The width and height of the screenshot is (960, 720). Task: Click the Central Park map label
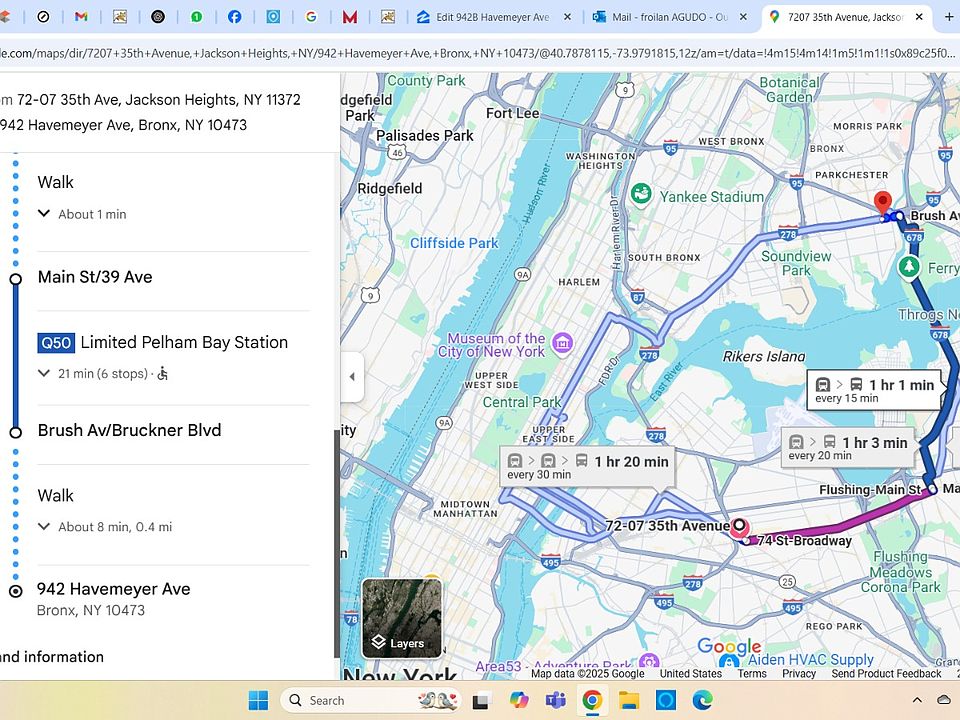coord(522,402)
